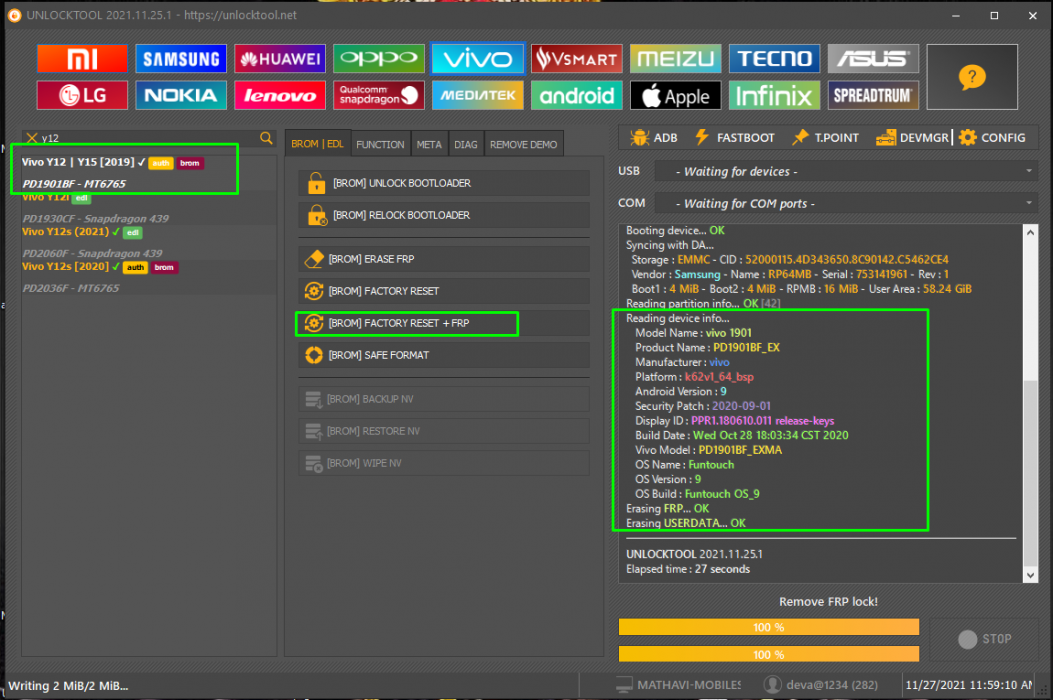Viewport: 1053px width, 700px height.
Task: Select the Vivo brand logo
Action: pos(477,59)
